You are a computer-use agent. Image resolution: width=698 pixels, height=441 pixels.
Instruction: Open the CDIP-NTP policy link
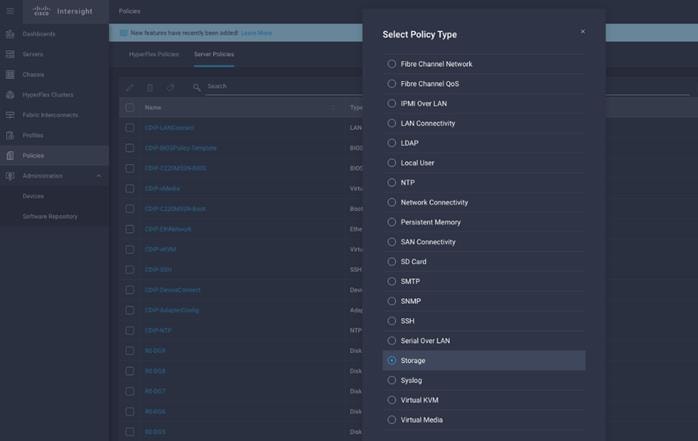click(158, 331)
